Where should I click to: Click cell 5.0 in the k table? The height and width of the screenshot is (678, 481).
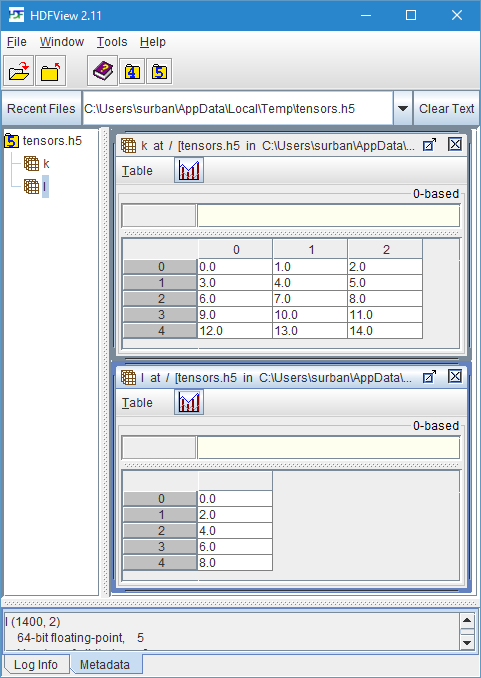385,283
